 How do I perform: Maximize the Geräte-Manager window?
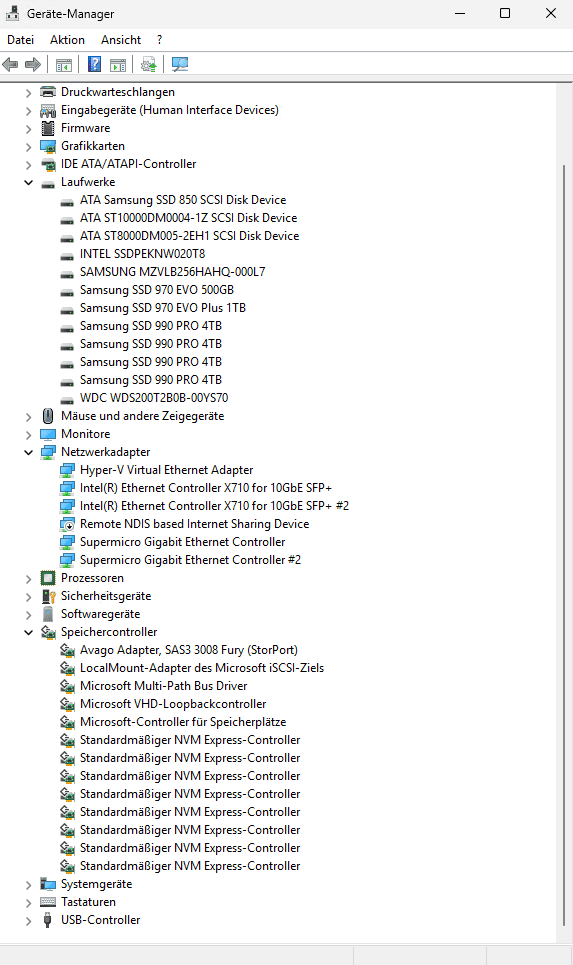coord(505,13)
